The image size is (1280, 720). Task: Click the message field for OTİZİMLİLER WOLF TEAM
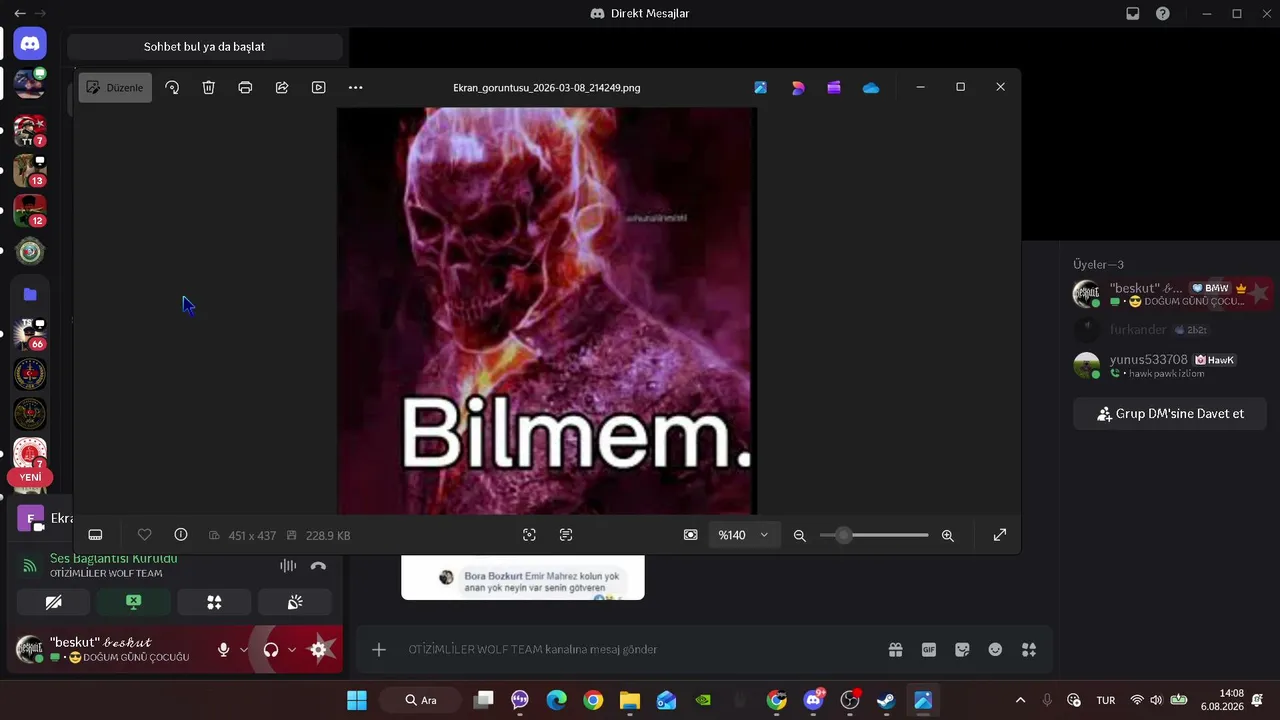(x=640, y=650)
